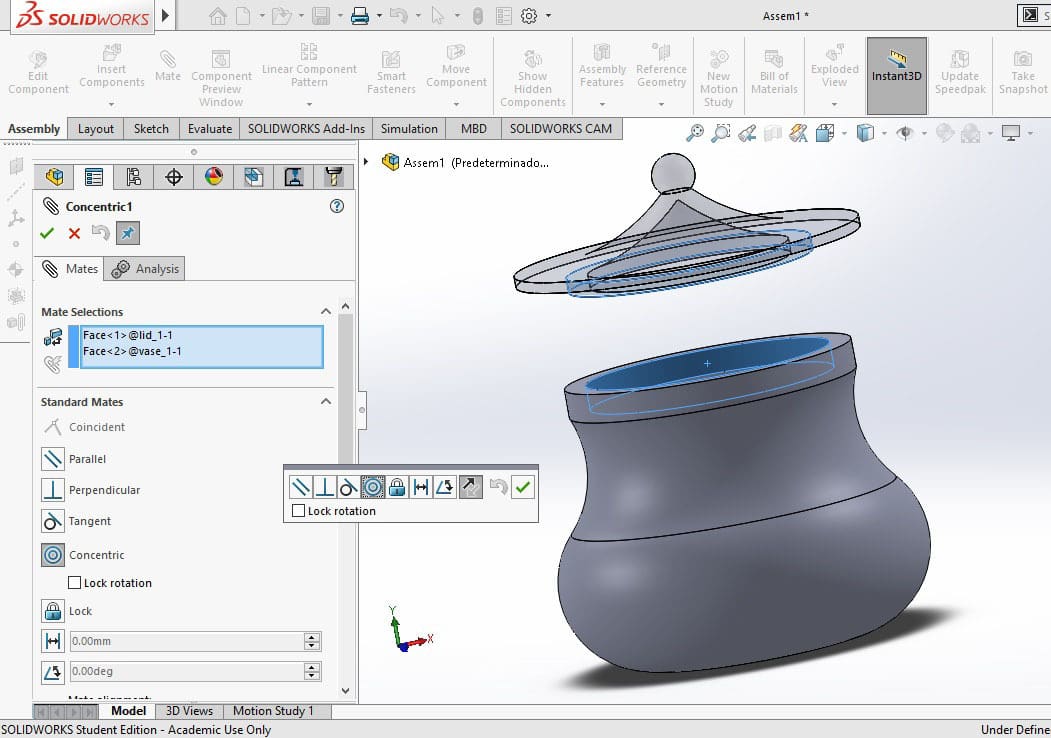Click the distance value field 0.00mm

click(187, 641)
